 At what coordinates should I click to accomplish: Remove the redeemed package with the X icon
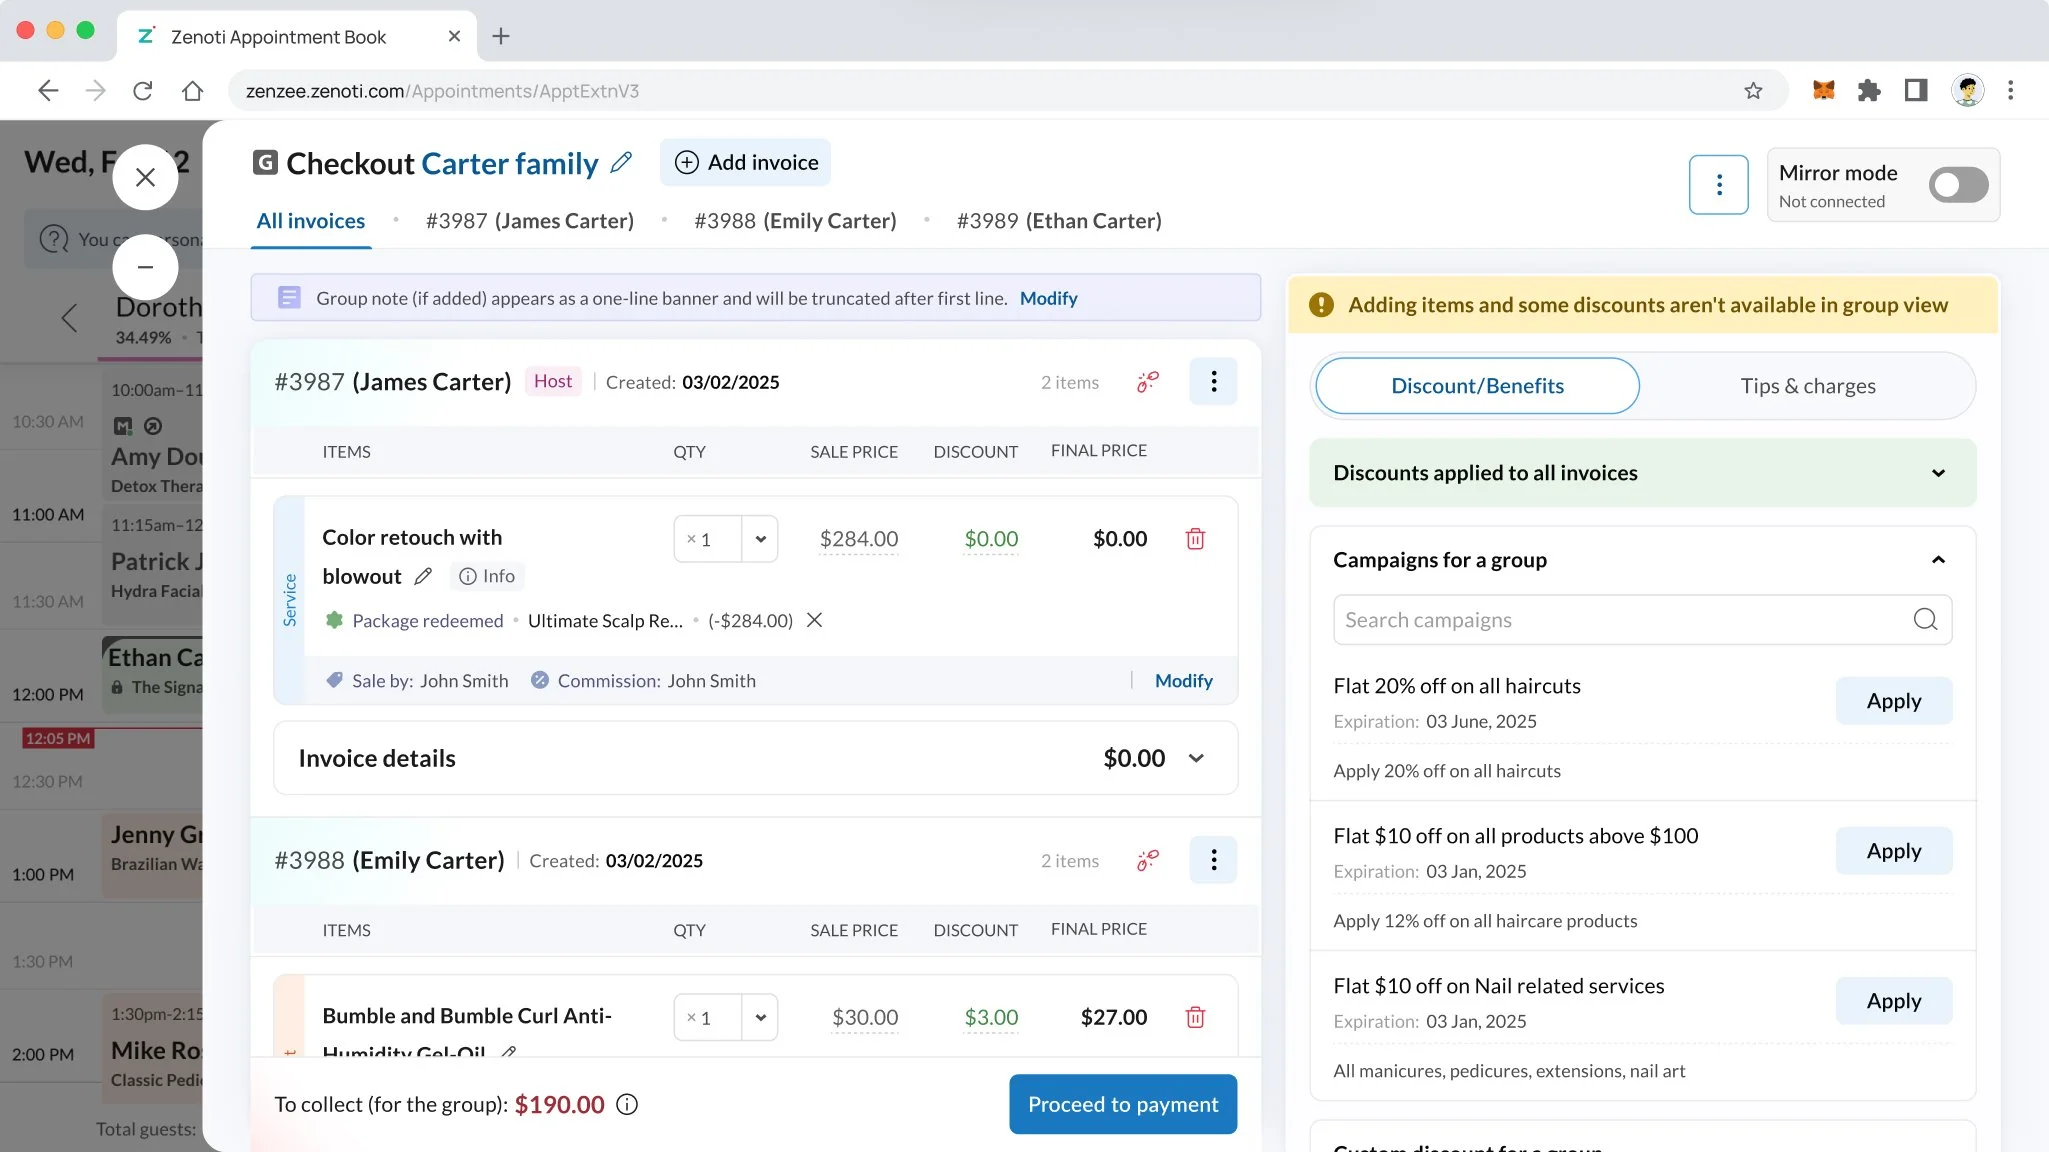click(x=815, y=620)
